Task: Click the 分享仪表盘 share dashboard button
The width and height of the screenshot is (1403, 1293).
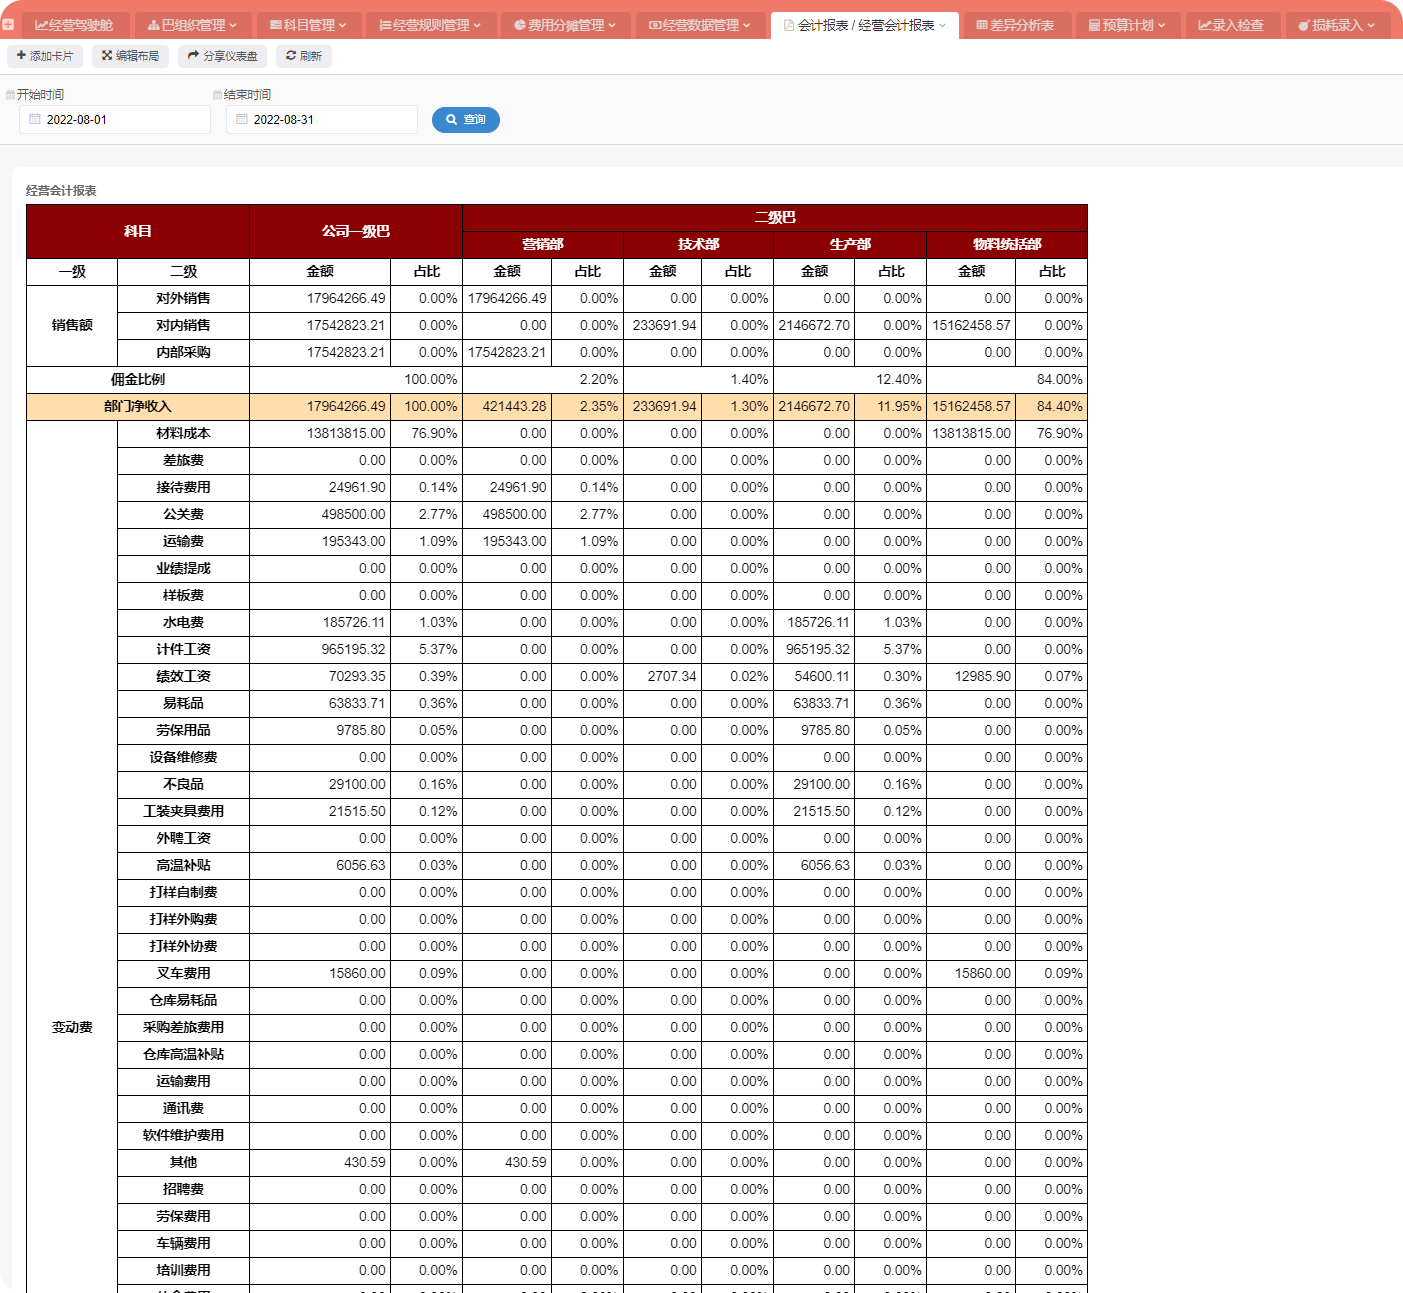Action: 222,56
